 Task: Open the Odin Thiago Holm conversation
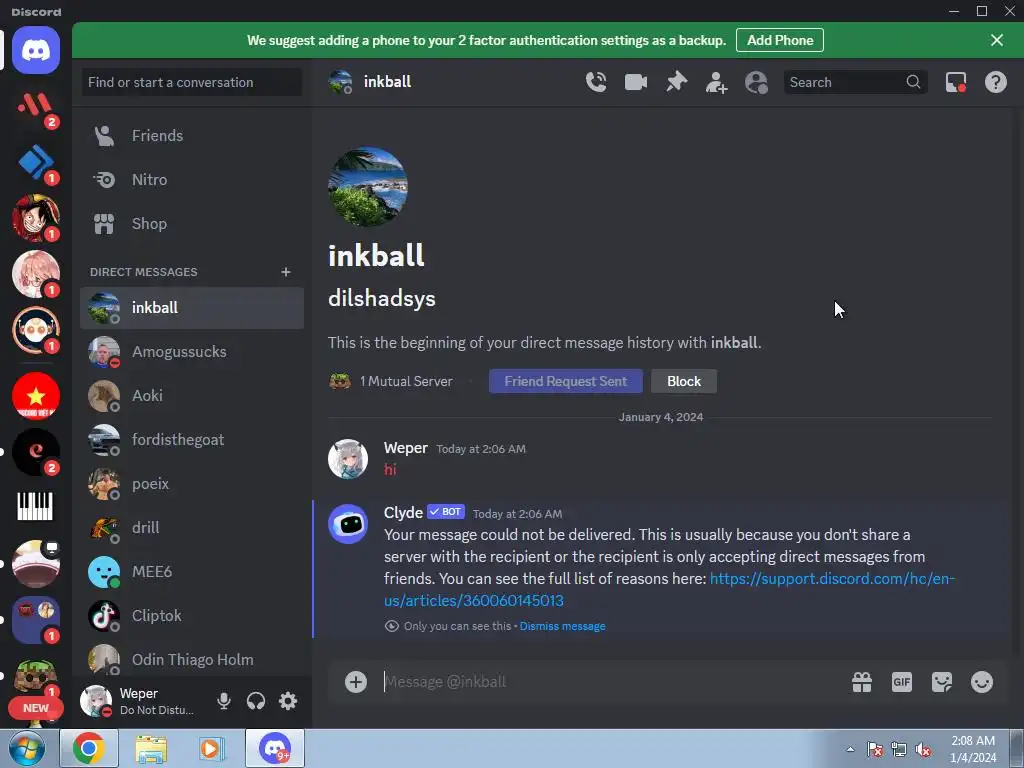click(x=192, y=660)
